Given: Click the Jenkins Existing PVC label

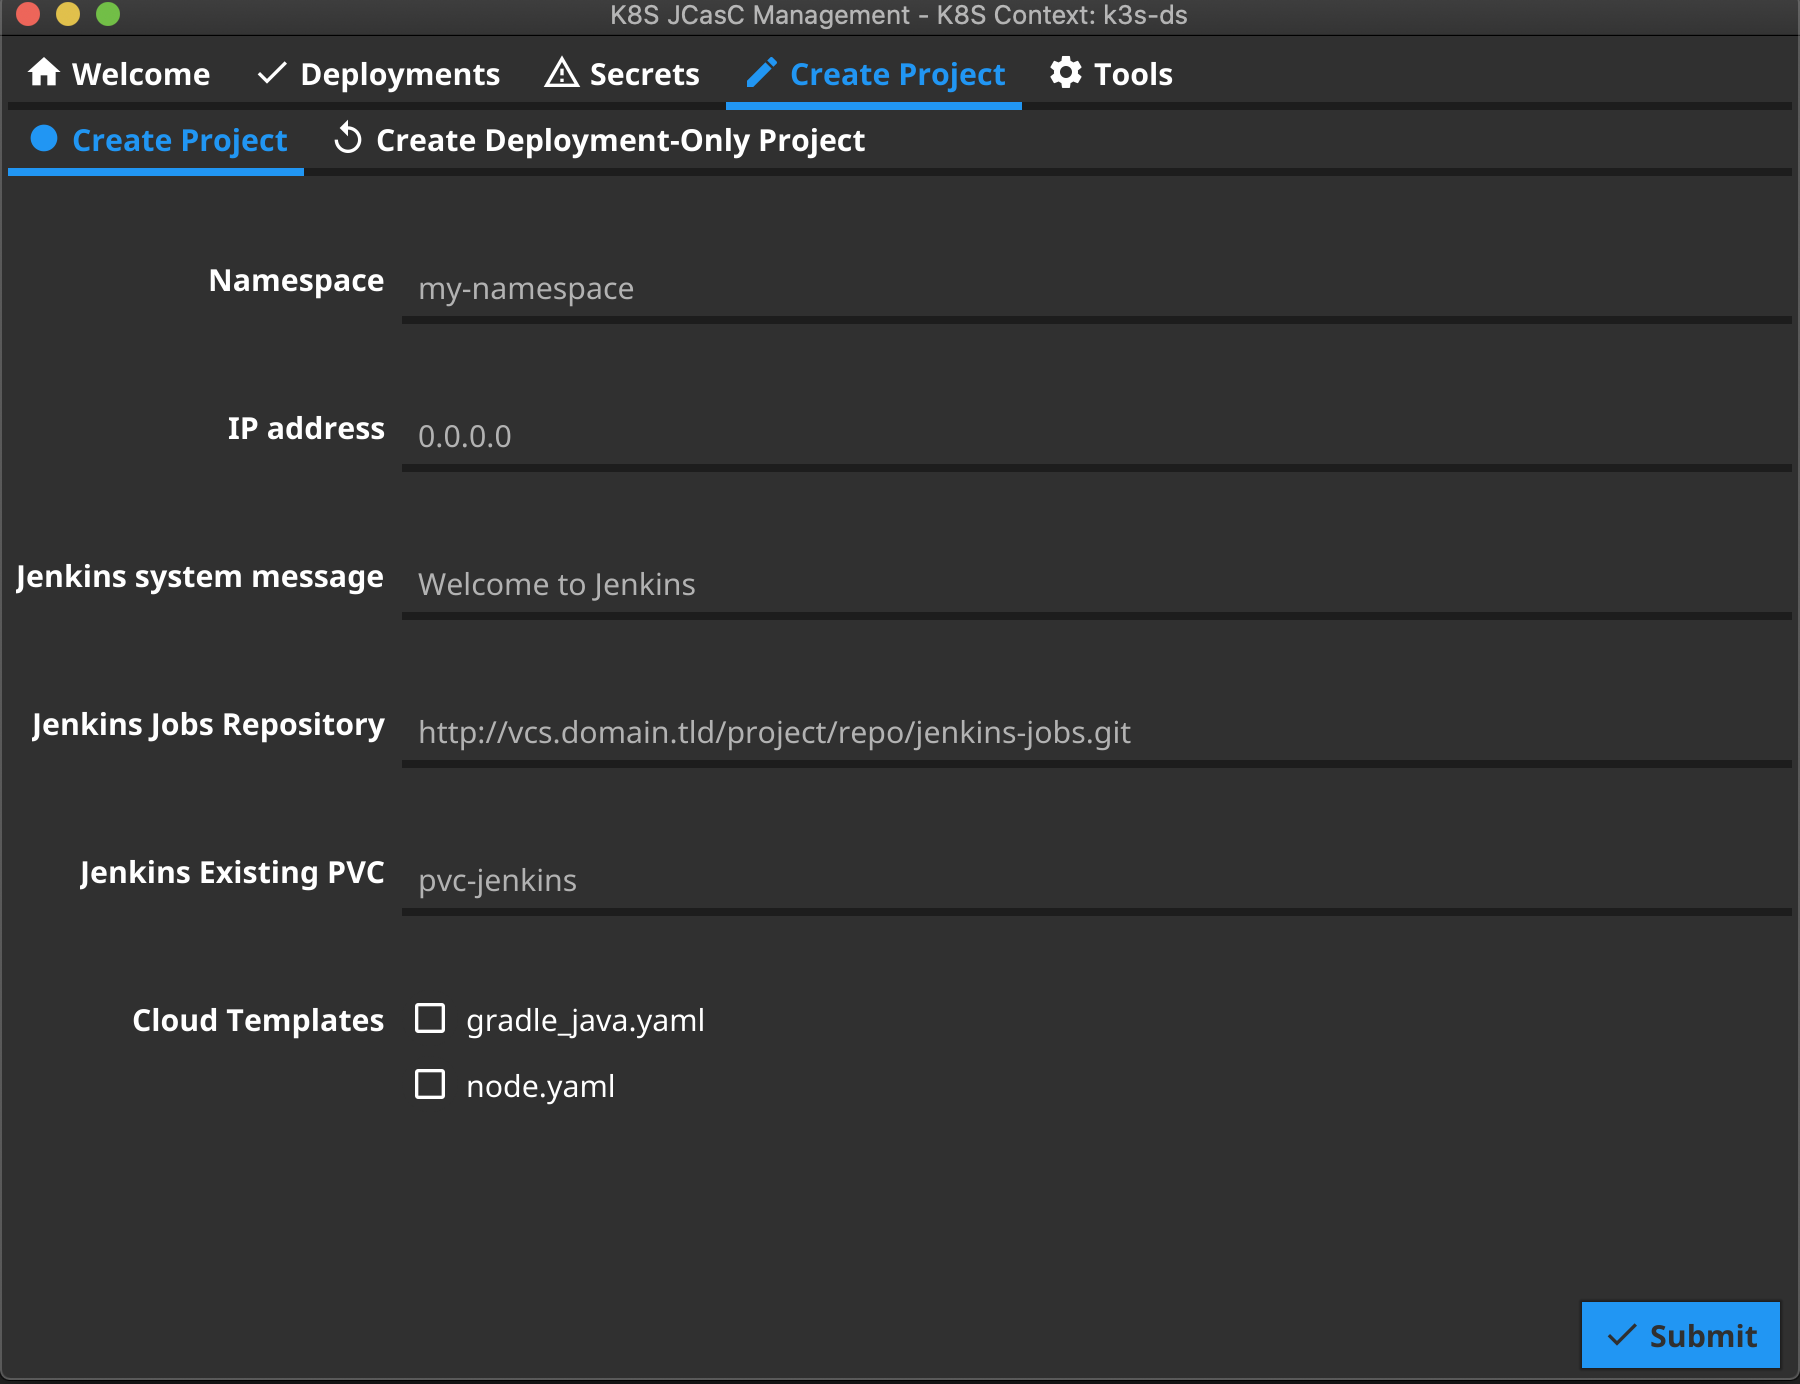Looking at the screenshot, I should coord(232,872).
